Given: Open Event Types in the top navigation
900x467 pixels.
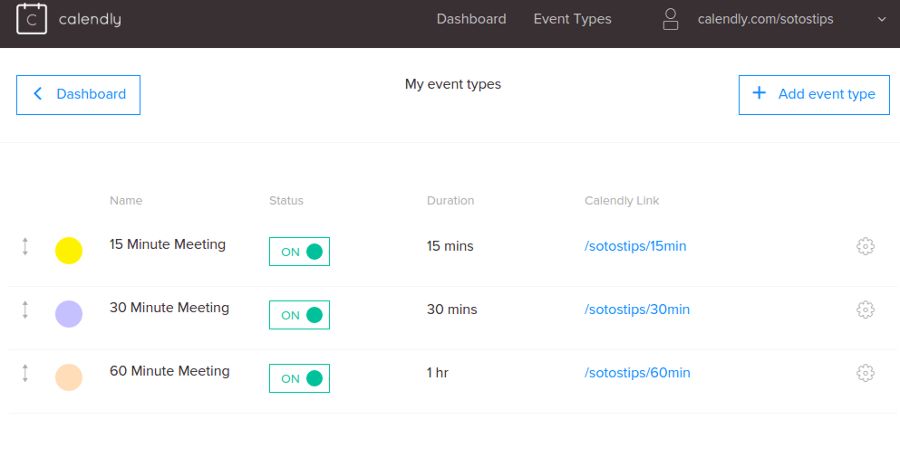Looking at the screenshot, I should click(572, 19).
